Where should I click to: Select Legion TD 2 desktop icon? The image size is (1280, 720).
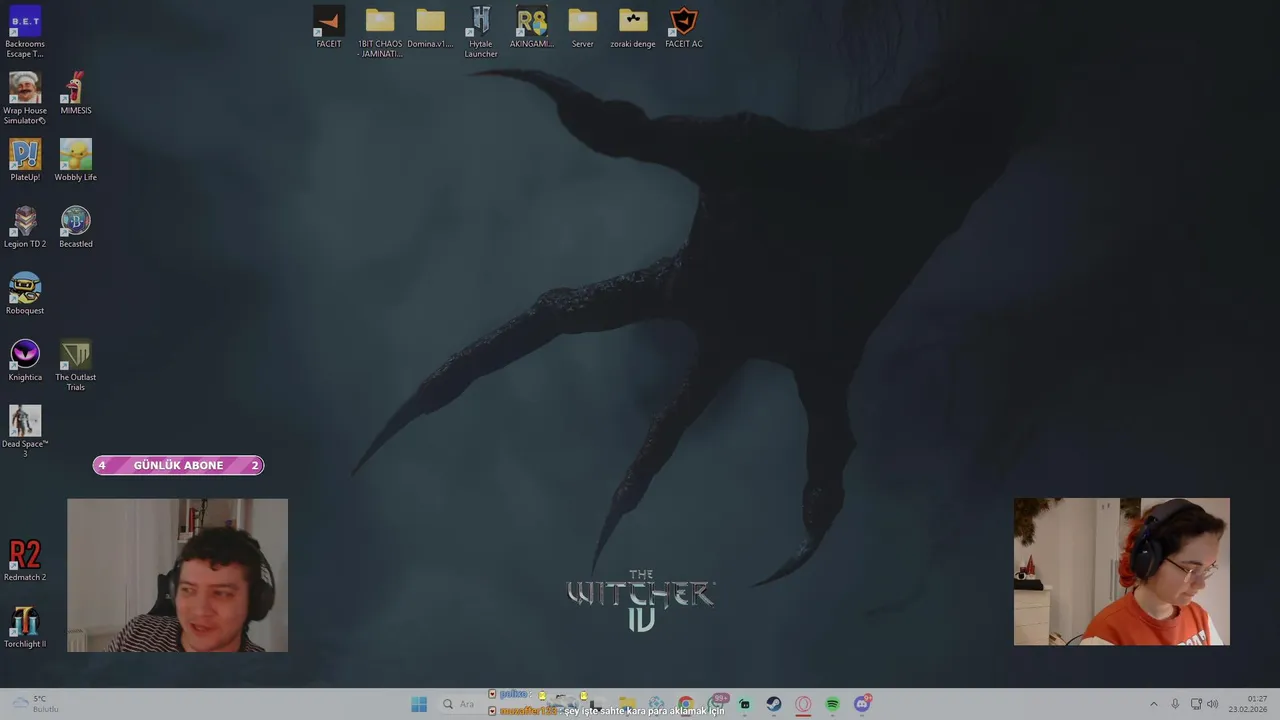tap(25, 227)
